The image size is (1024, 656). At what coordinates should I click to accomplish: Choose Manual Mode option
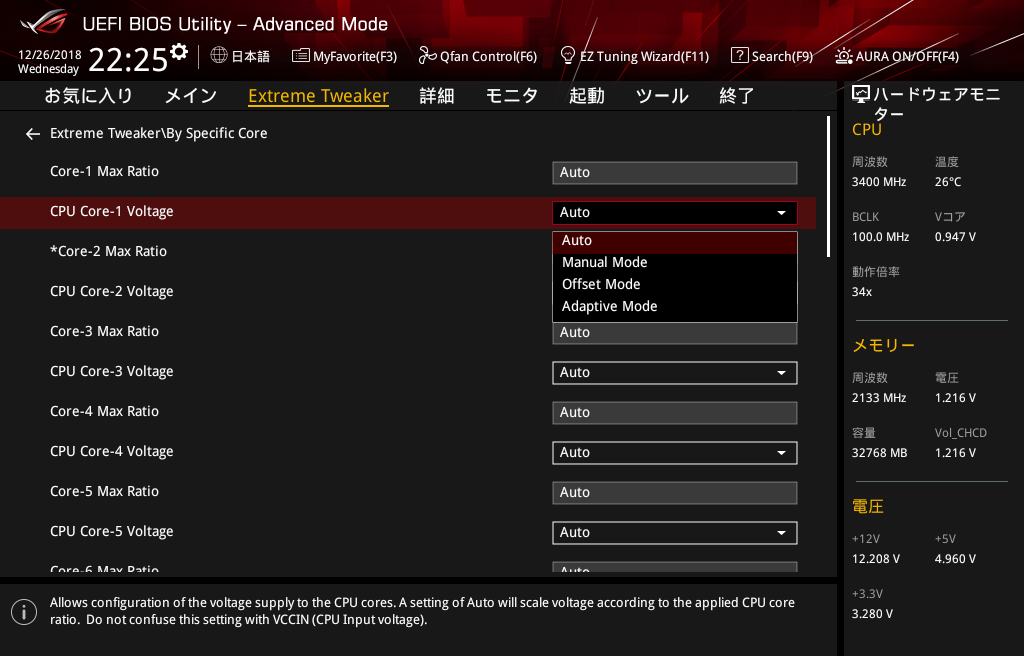tap(675, 263)
